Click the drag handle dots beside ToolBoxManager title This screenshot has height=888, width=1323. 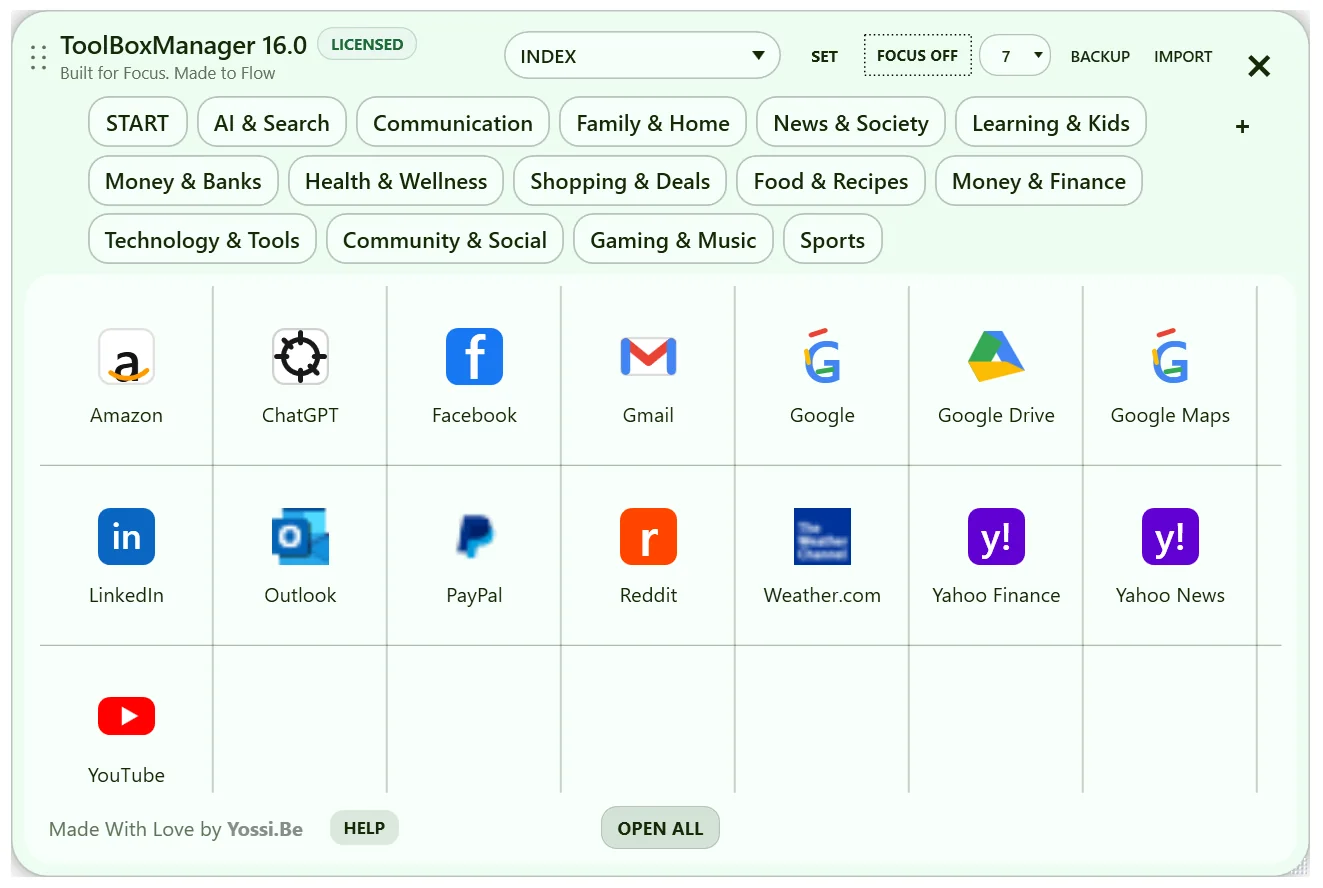[x=39, y=58]
